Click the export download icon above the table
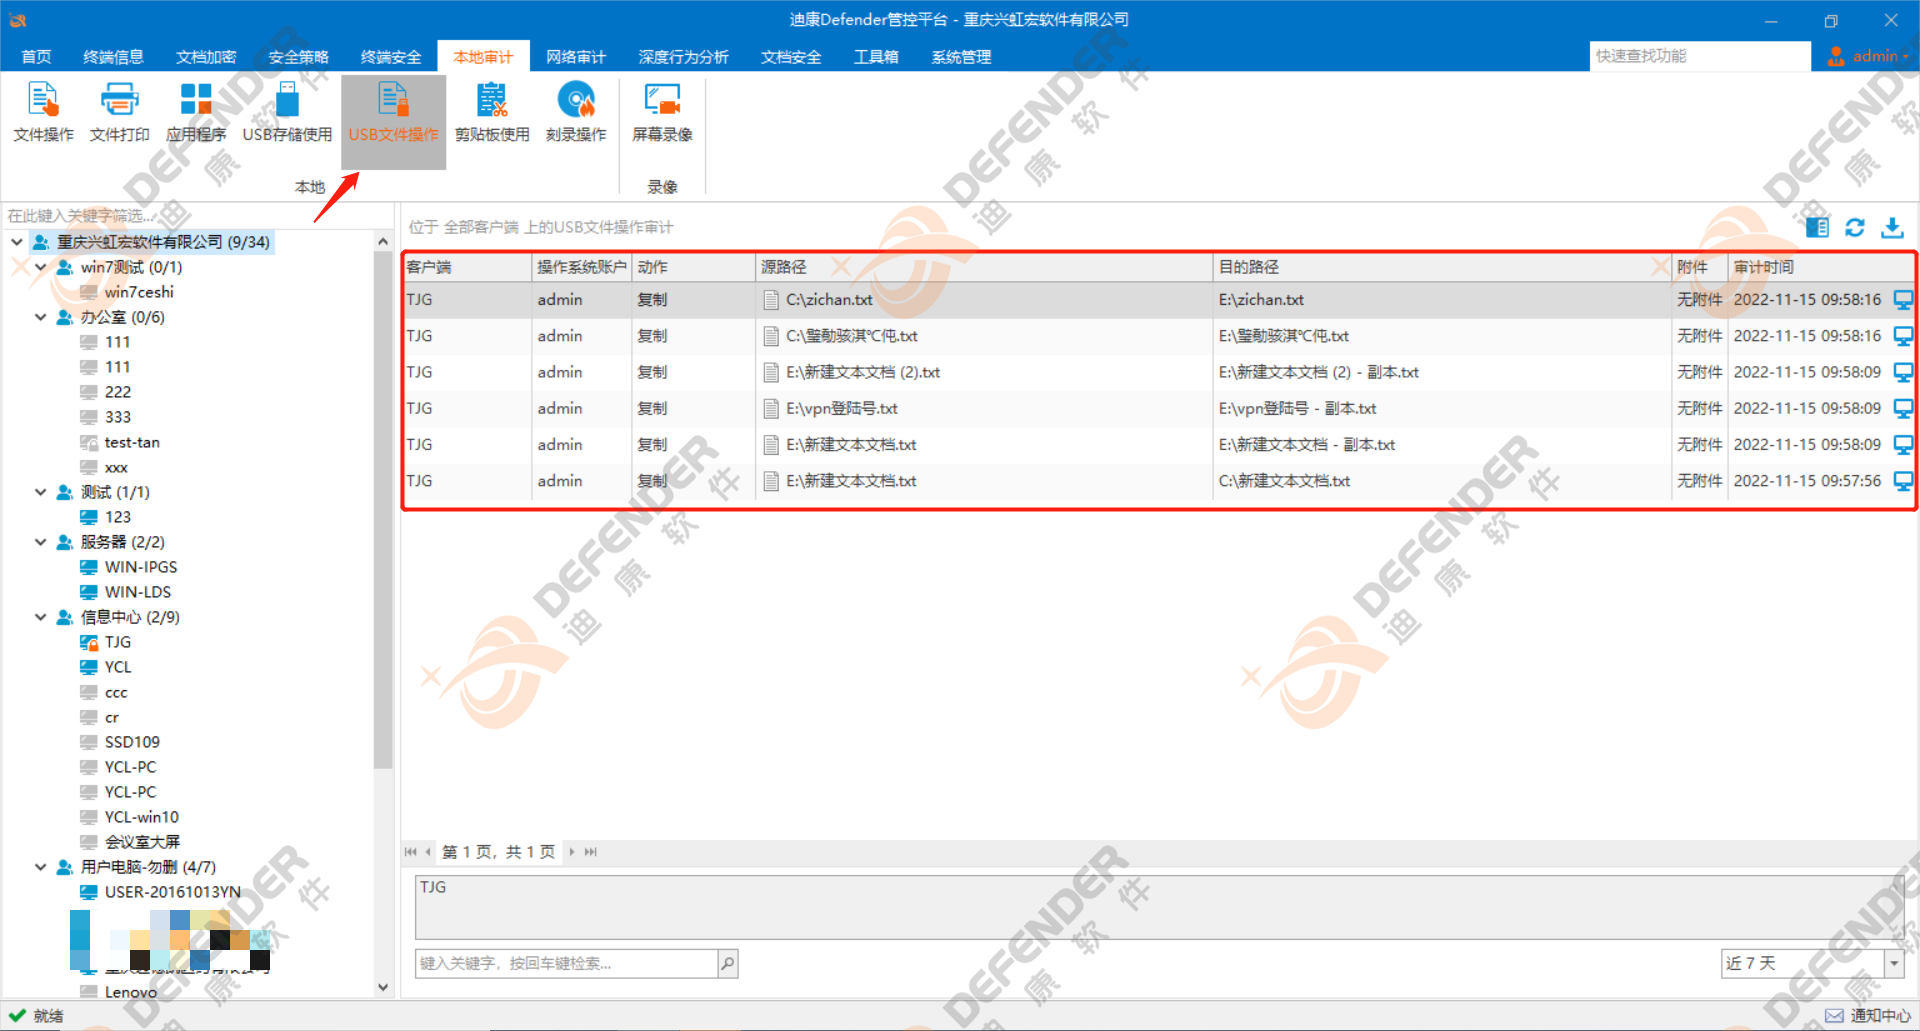This screenshot has width=1920, height=1031. click(x=1892, y=228)
